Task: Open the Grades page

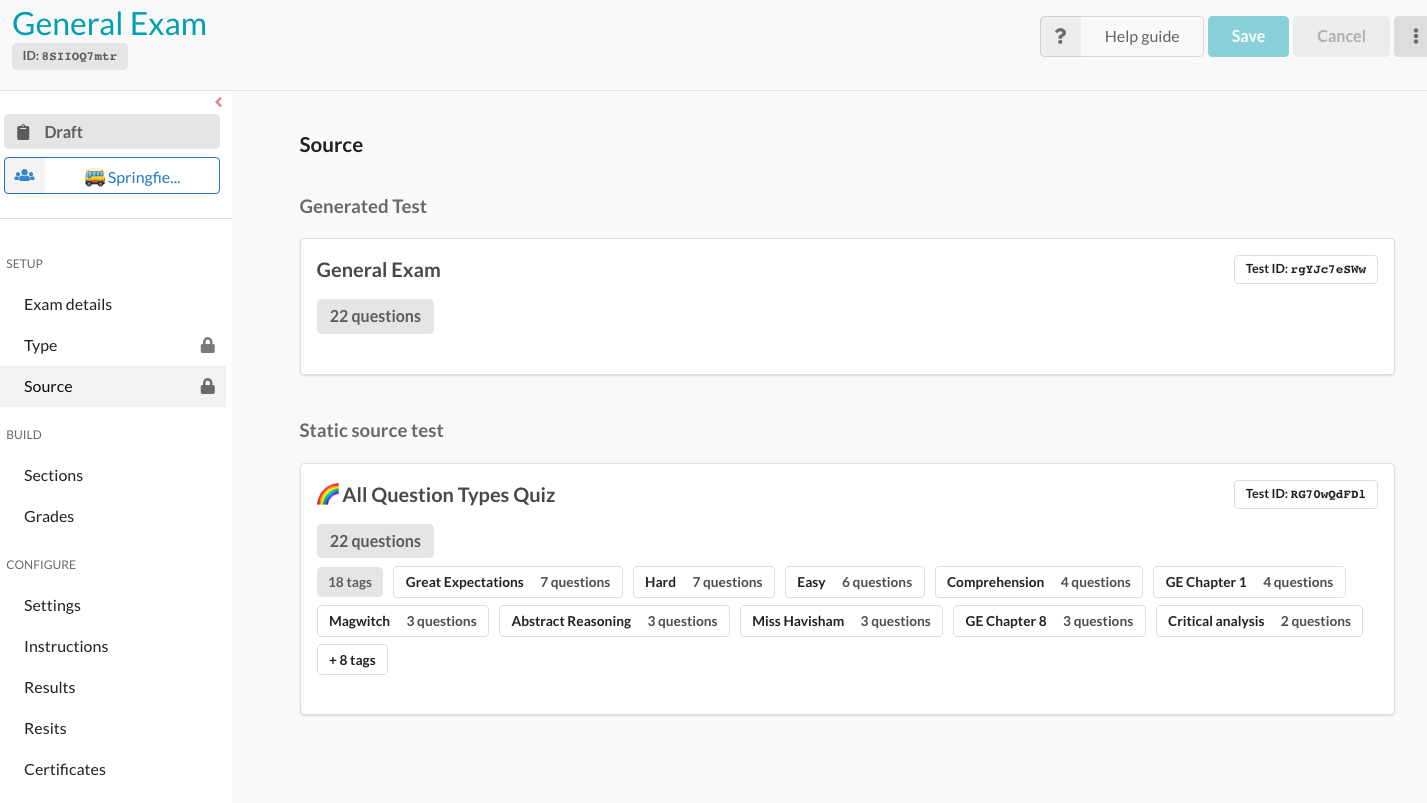Action: click(49, 517)
